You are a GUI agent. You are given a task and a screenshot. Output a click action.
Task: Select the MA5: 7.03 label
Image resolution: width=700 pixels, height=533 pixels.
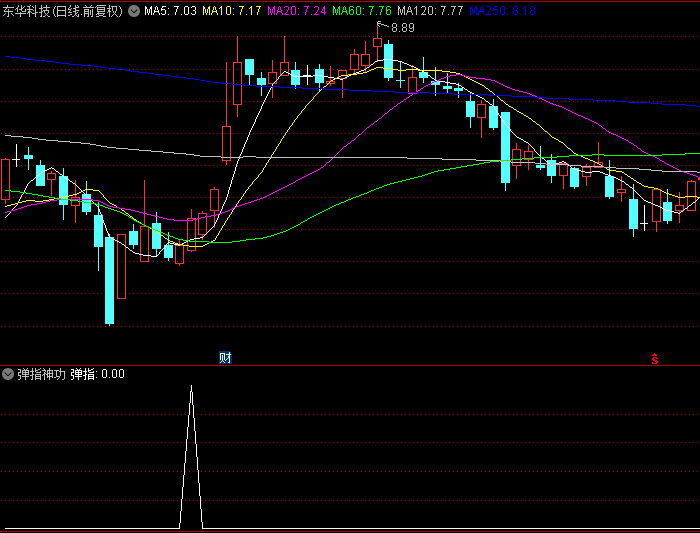(170, 11)
